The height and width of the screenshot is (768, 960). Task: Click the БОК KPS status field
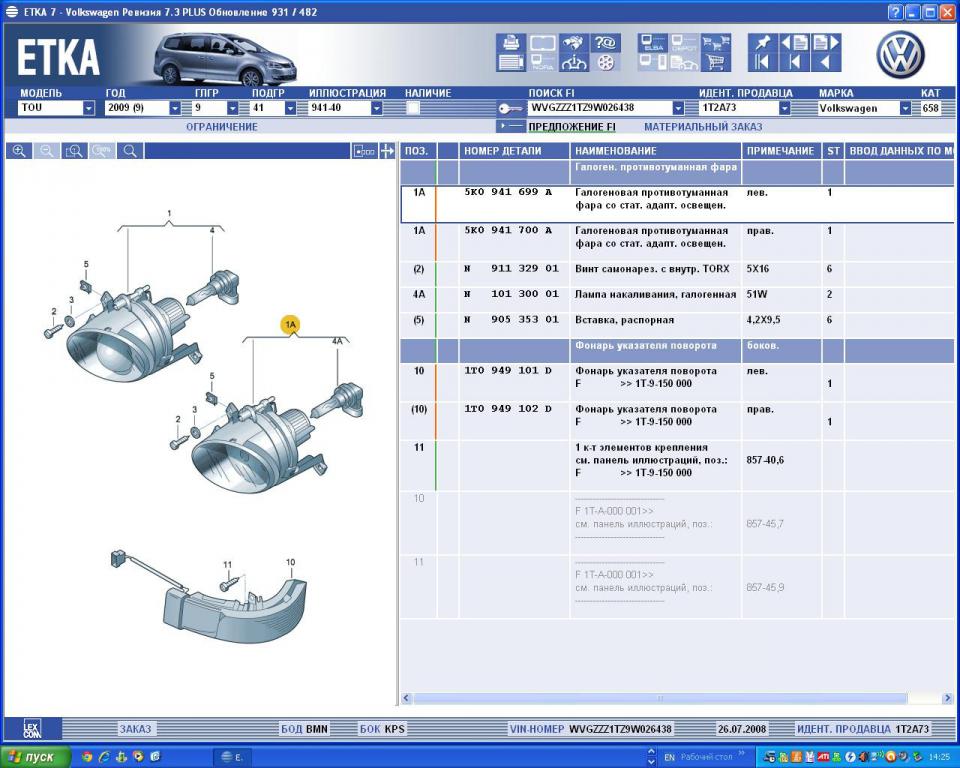click(x=382, y=729)
